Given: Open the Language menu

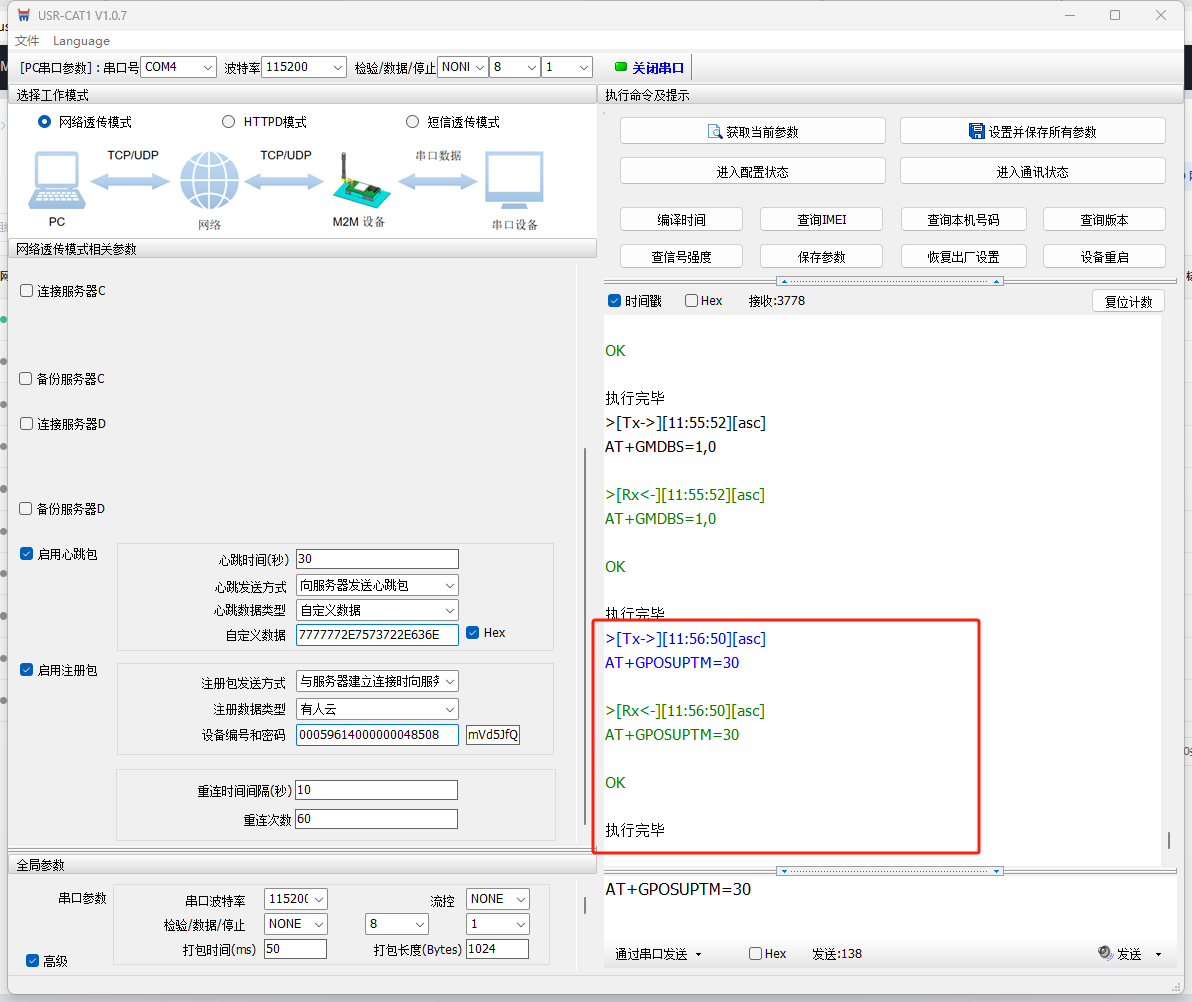Looking at the screenshot, I should coord(81,41).
